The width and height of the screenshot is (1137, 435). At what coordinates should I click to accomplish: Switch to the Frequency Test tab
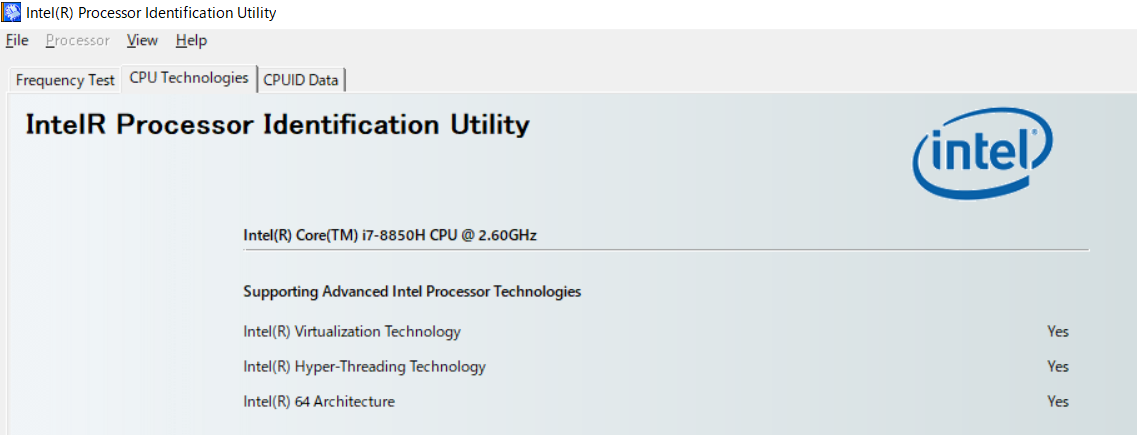(x=65, y=80)
